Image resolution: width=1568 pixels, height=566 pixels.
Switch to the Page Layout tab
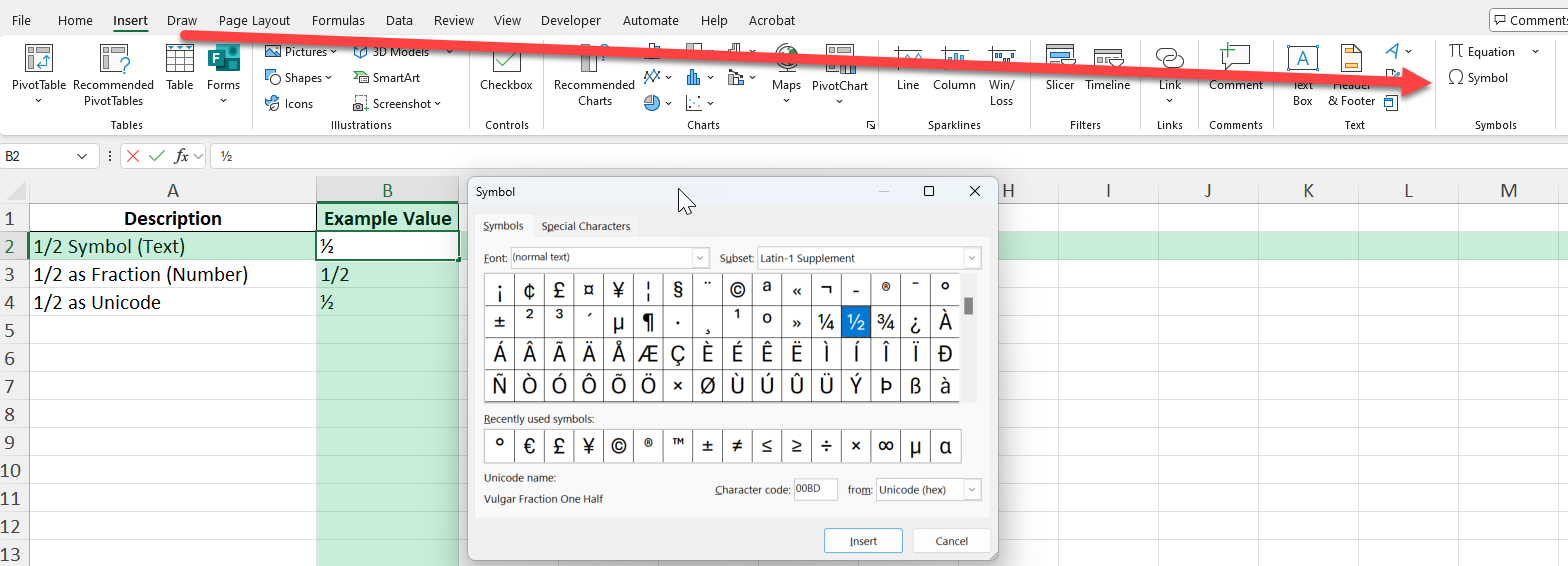pyautogui.click(x=254, y=20)
